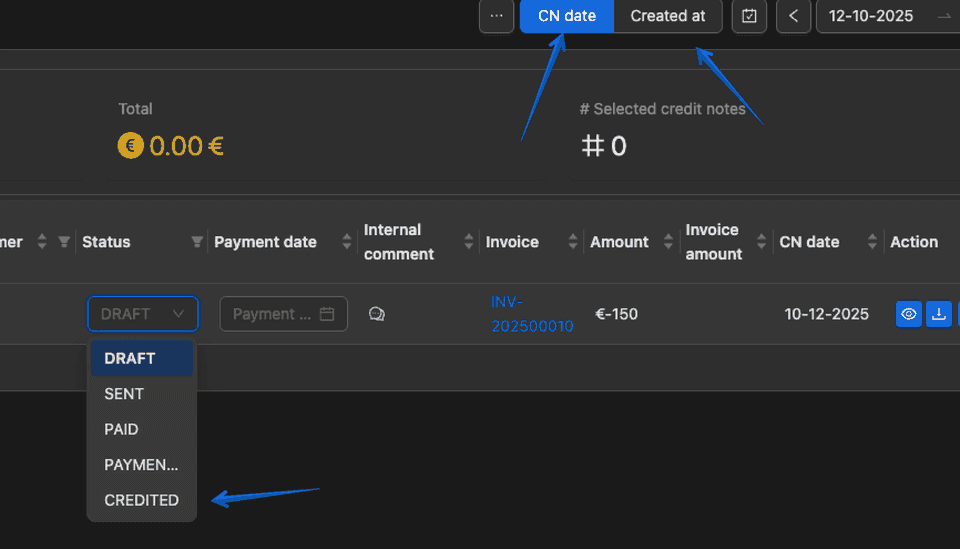This screenshot has height=549, width=960.
Task: View credit note with eye icon
Action: (909, 314)
